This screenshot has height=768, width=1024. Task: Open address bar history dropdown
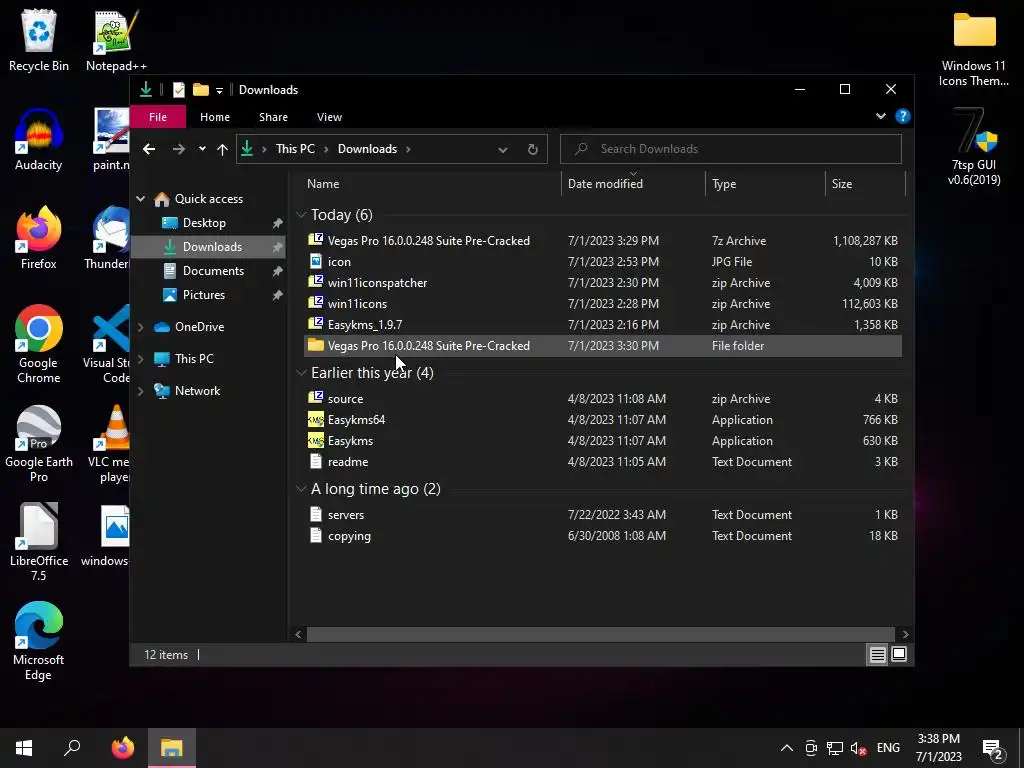[502, 149]
